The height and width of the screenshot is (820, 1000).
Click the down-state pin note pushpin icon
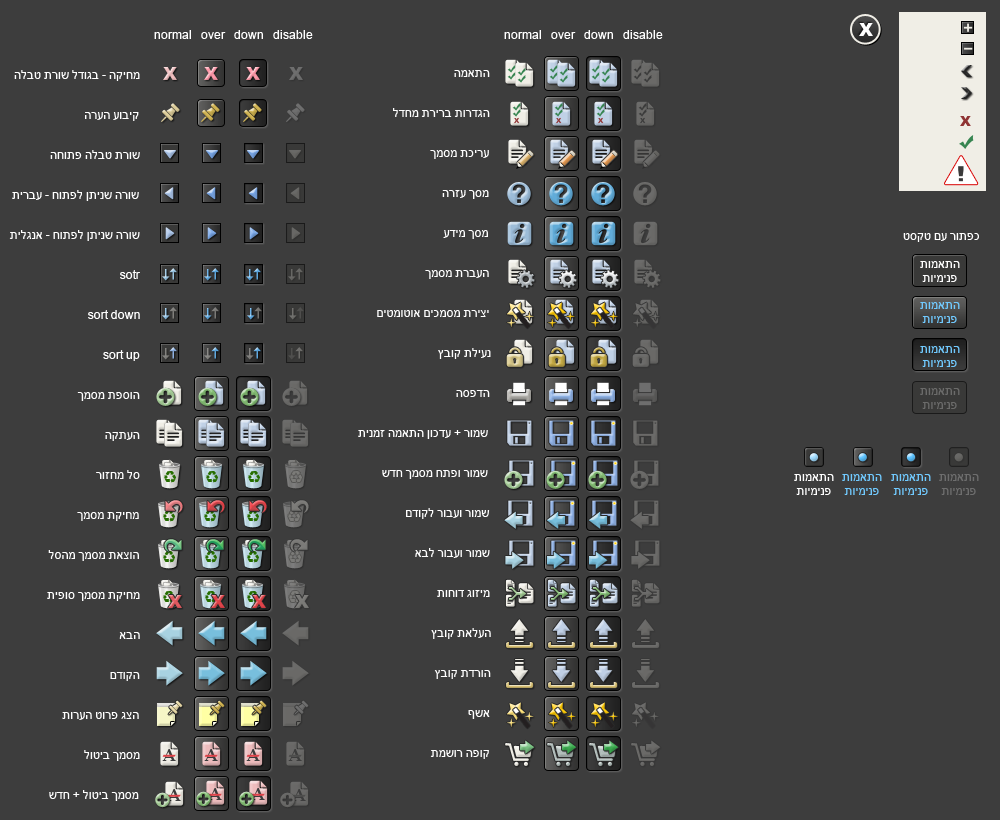pos(253,113)
